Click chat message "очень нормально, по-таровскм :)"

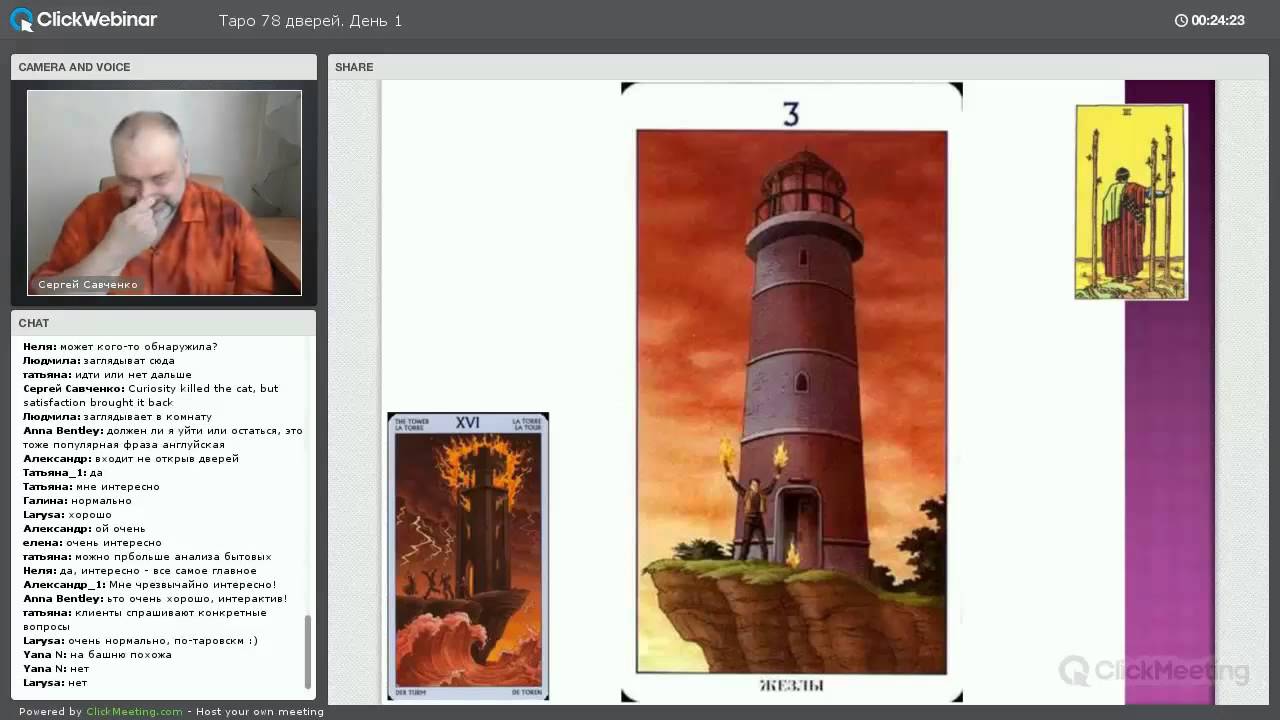click(x=163, y=641)
